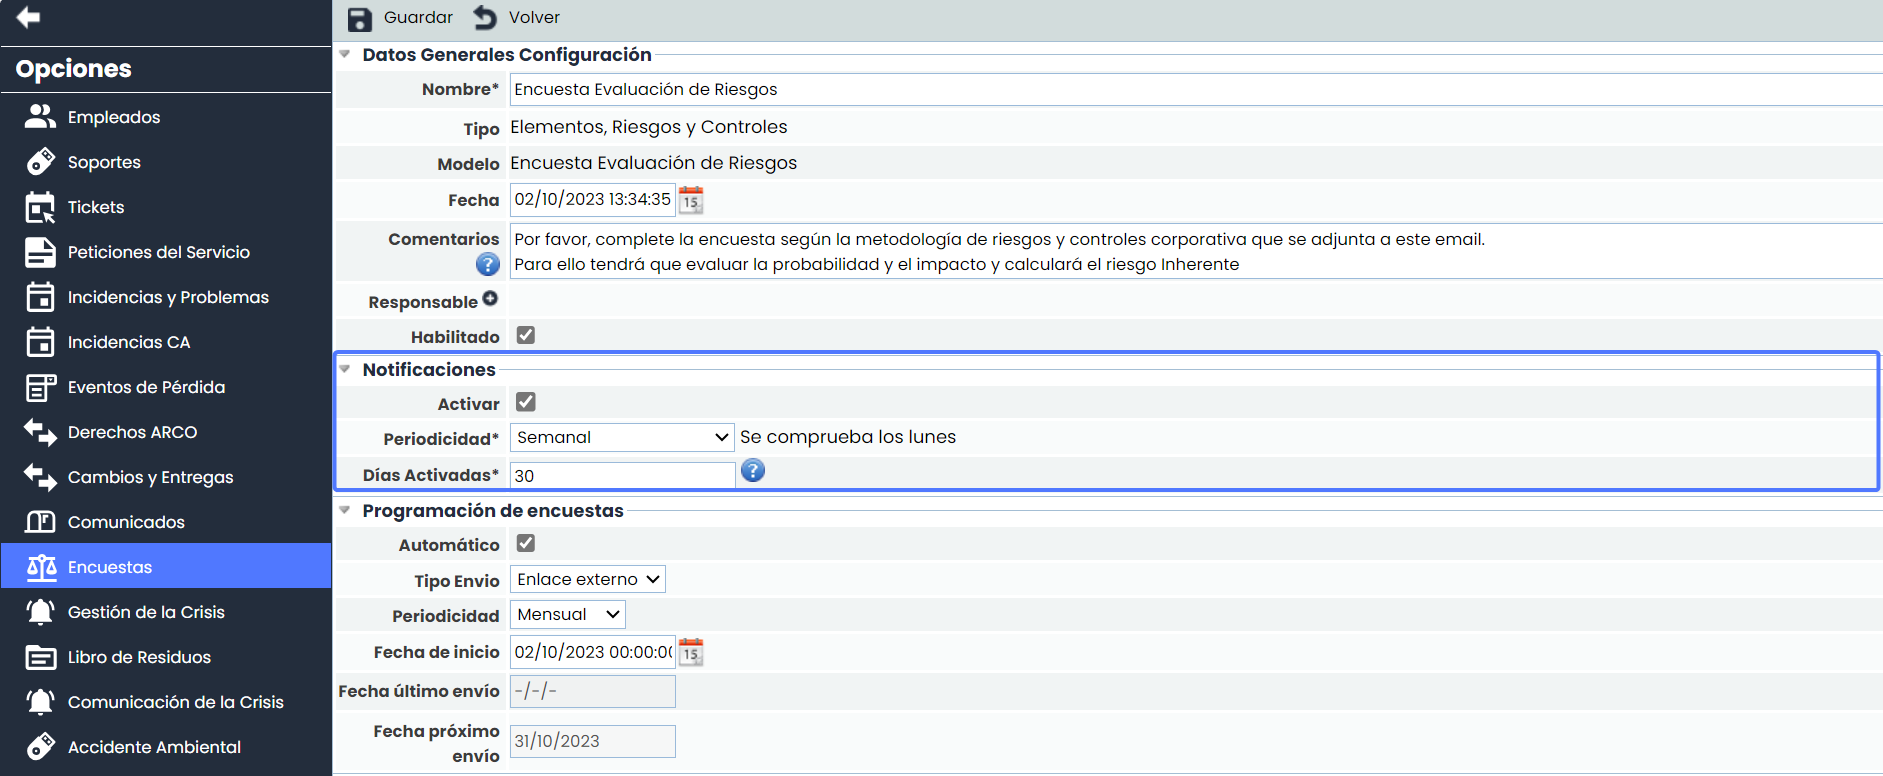Open the Tipo Envío dropdown
Screen dimensions: 1883x776
pyautogui.click(x=588, y=579)
